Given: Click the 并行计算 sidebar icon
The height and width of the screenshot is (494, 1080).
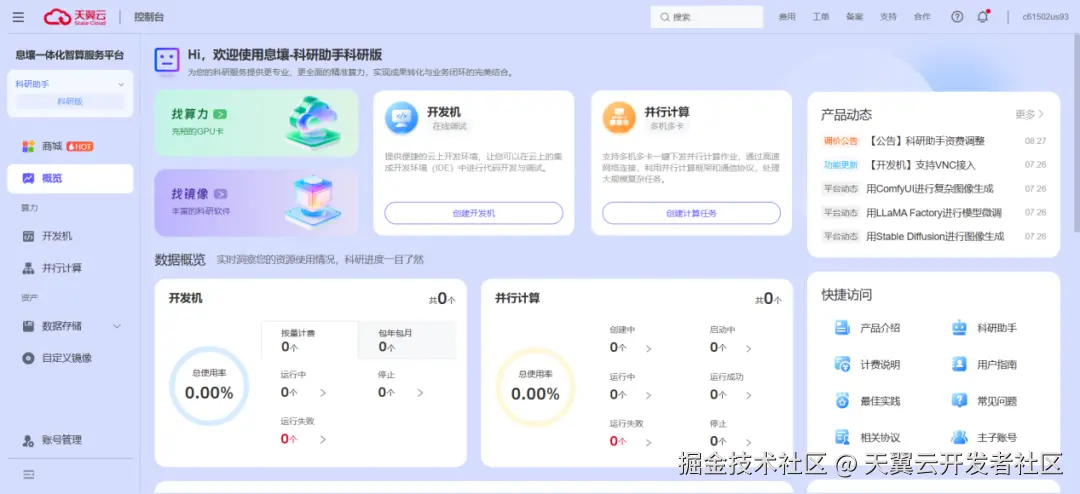Looking at the screenshot, I should pyautogui.click(x=28, y=268).
